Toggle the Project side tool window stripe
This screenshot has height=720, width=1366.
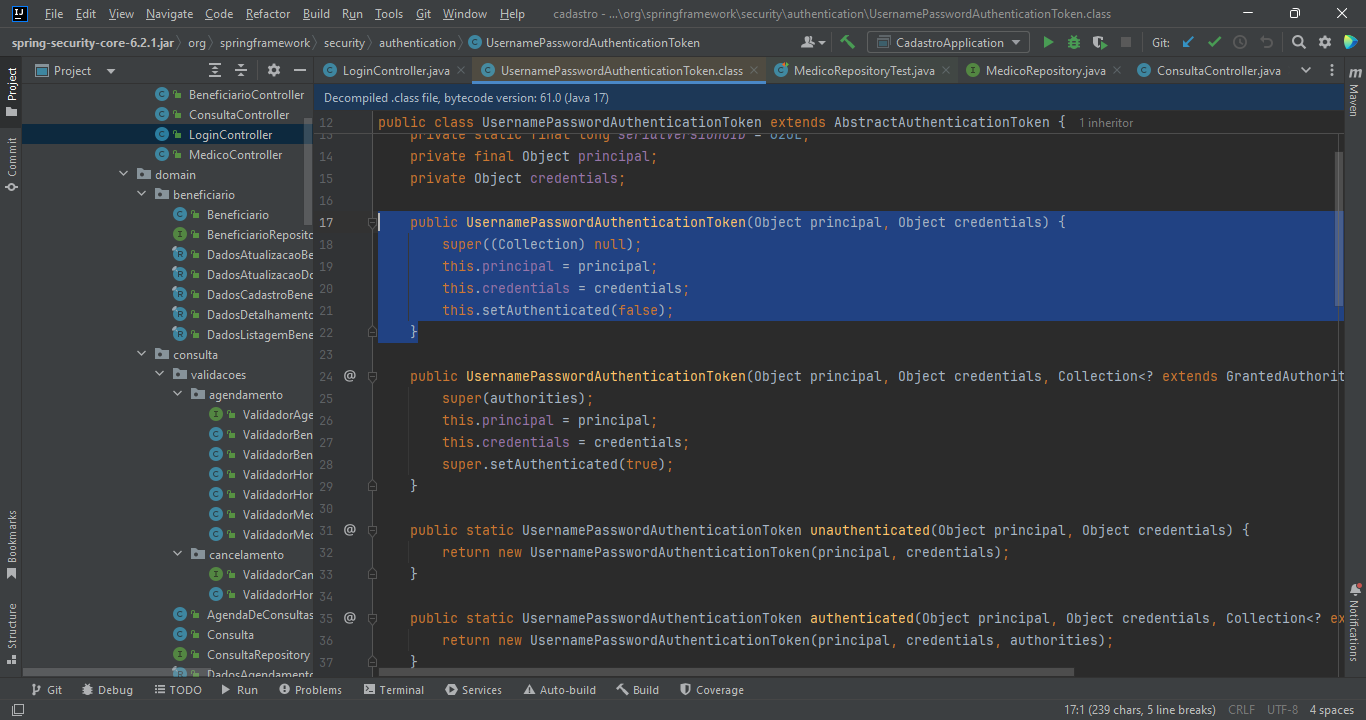coord(12,93)
